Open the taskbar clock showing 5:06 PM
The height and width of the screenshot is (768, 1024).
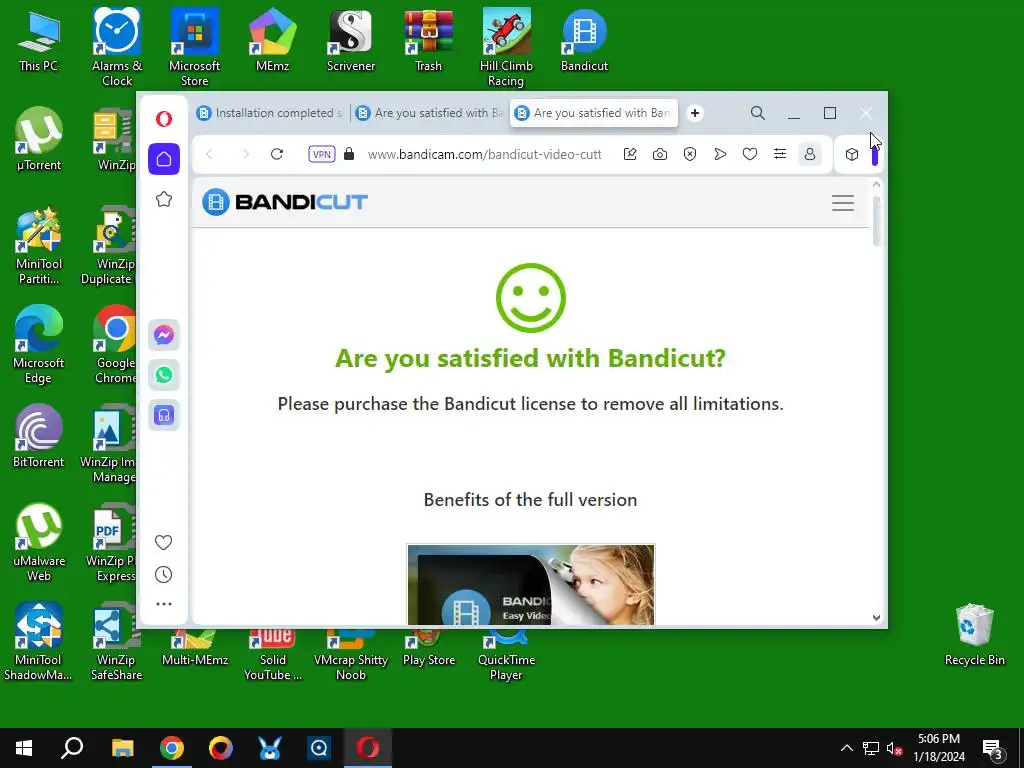tap(939, 748)
